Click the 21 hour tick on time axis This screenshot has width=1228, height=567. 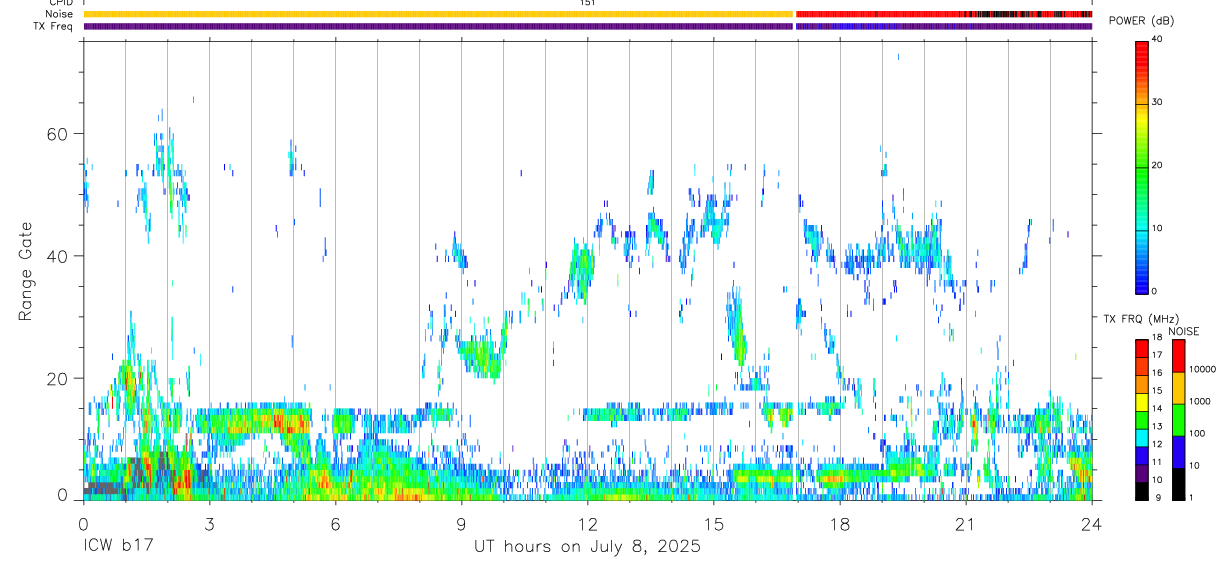[965, 523]
